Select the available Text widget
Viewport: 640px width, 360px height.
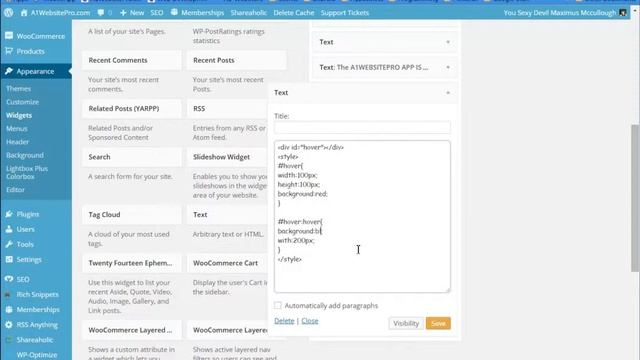pos(227,214)
